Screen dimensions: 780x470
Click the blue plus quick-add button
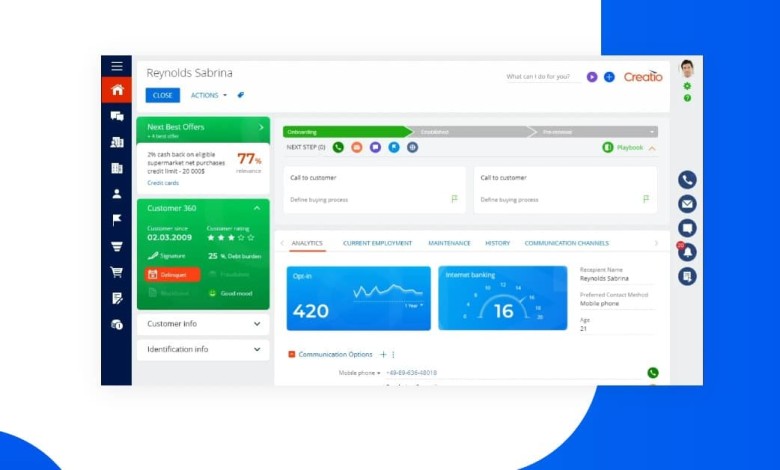click(609, 77)
